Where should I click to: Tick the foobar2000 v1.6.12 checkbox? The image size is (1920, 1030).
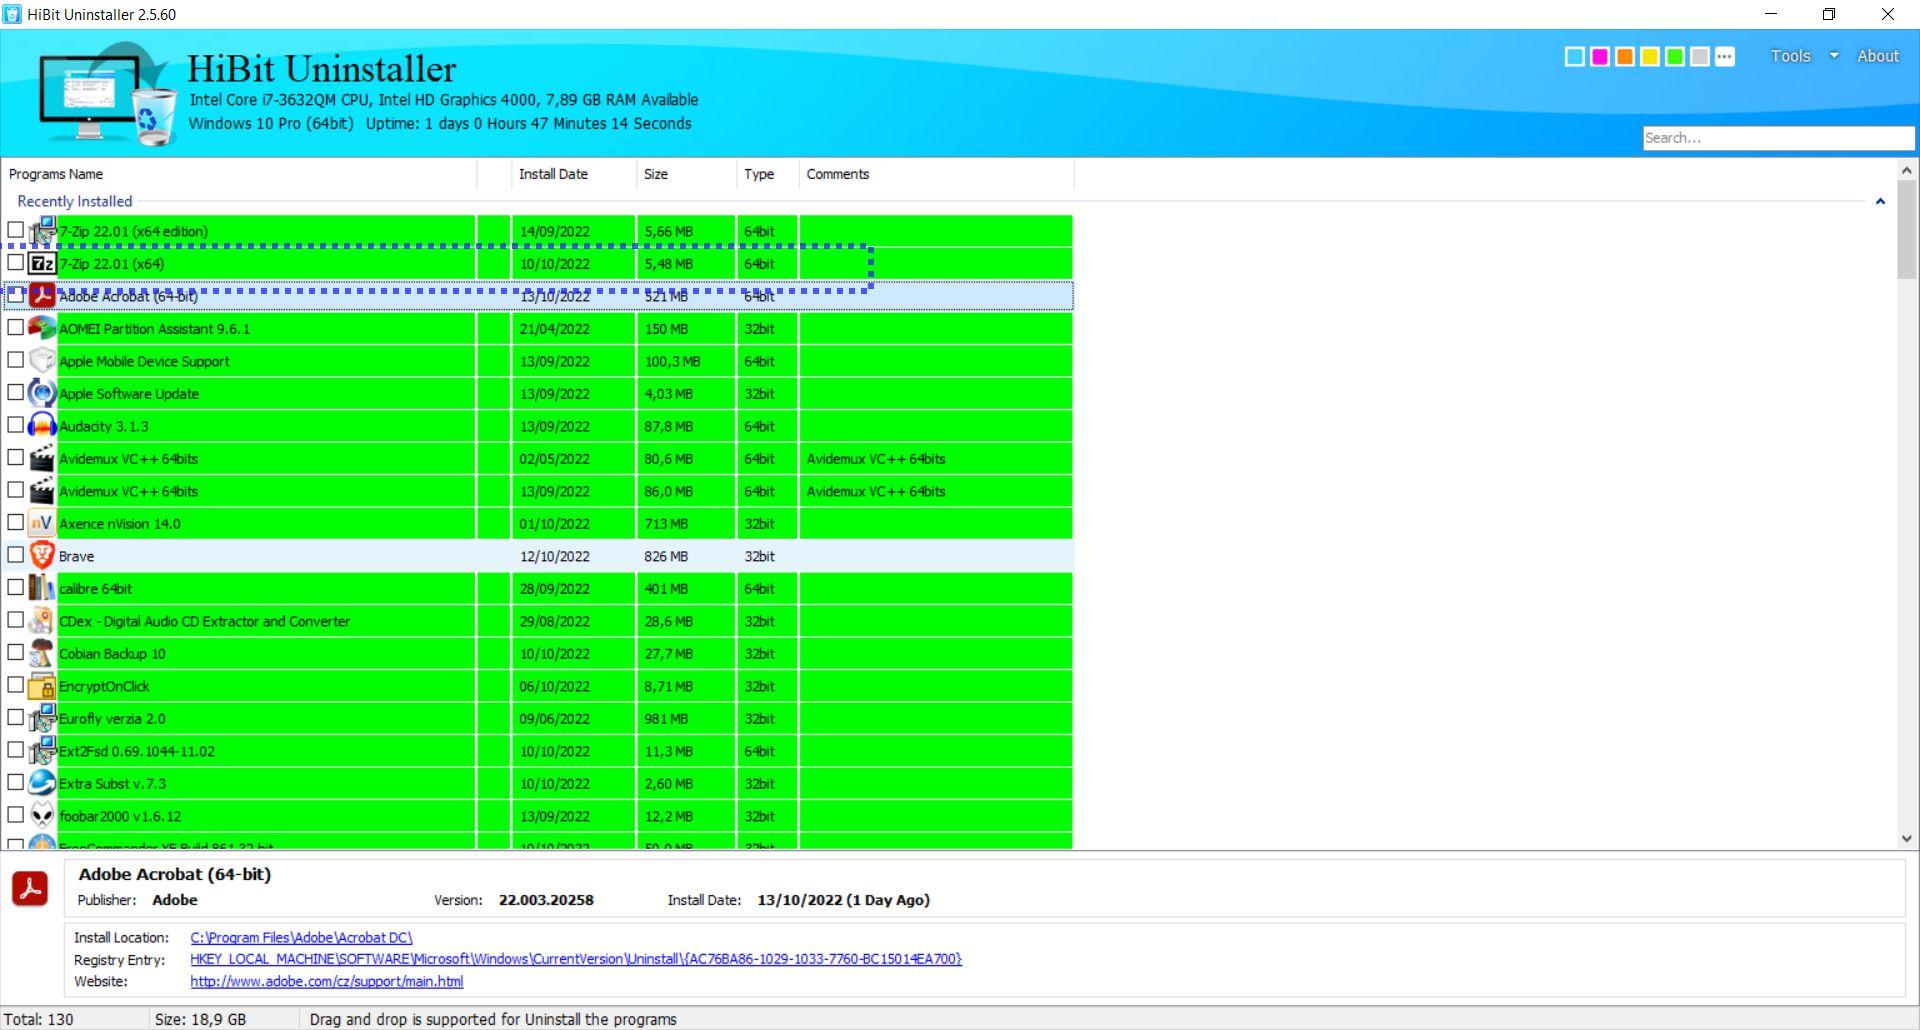click(x=15, y=815)
